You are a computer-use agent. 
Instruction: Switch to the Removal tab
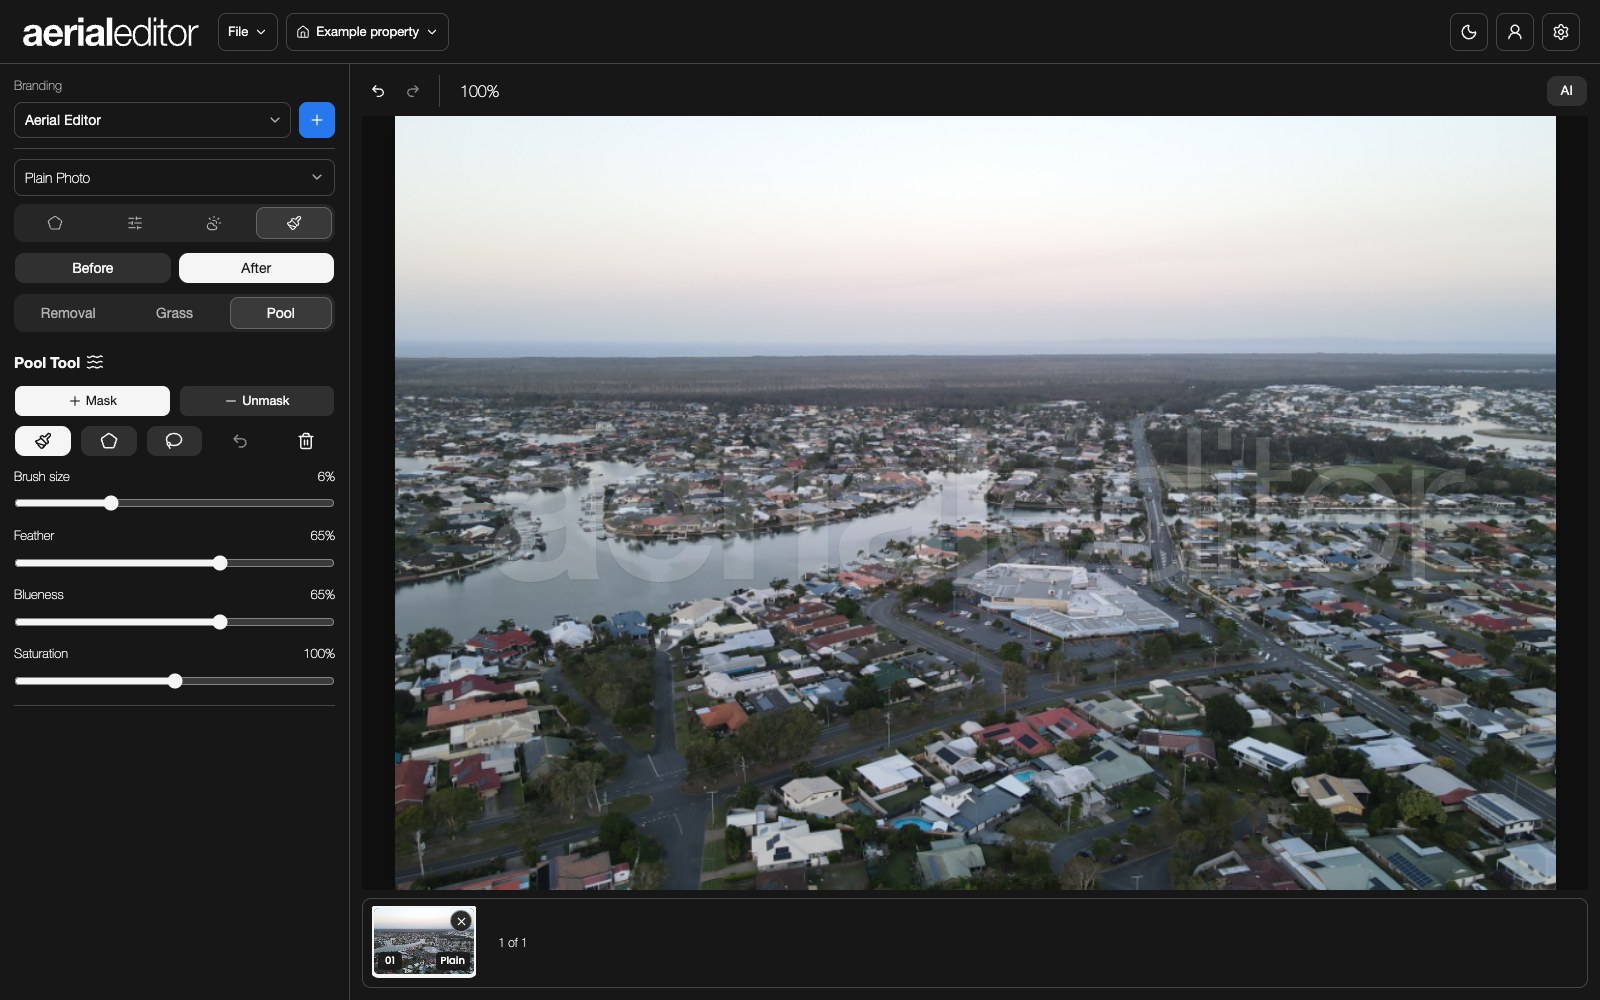[x=68, y=313]
